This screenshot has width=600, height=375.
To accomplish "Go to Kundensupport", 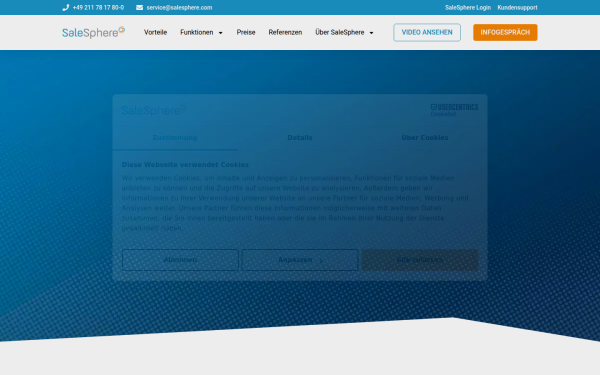I will [517, 8].
